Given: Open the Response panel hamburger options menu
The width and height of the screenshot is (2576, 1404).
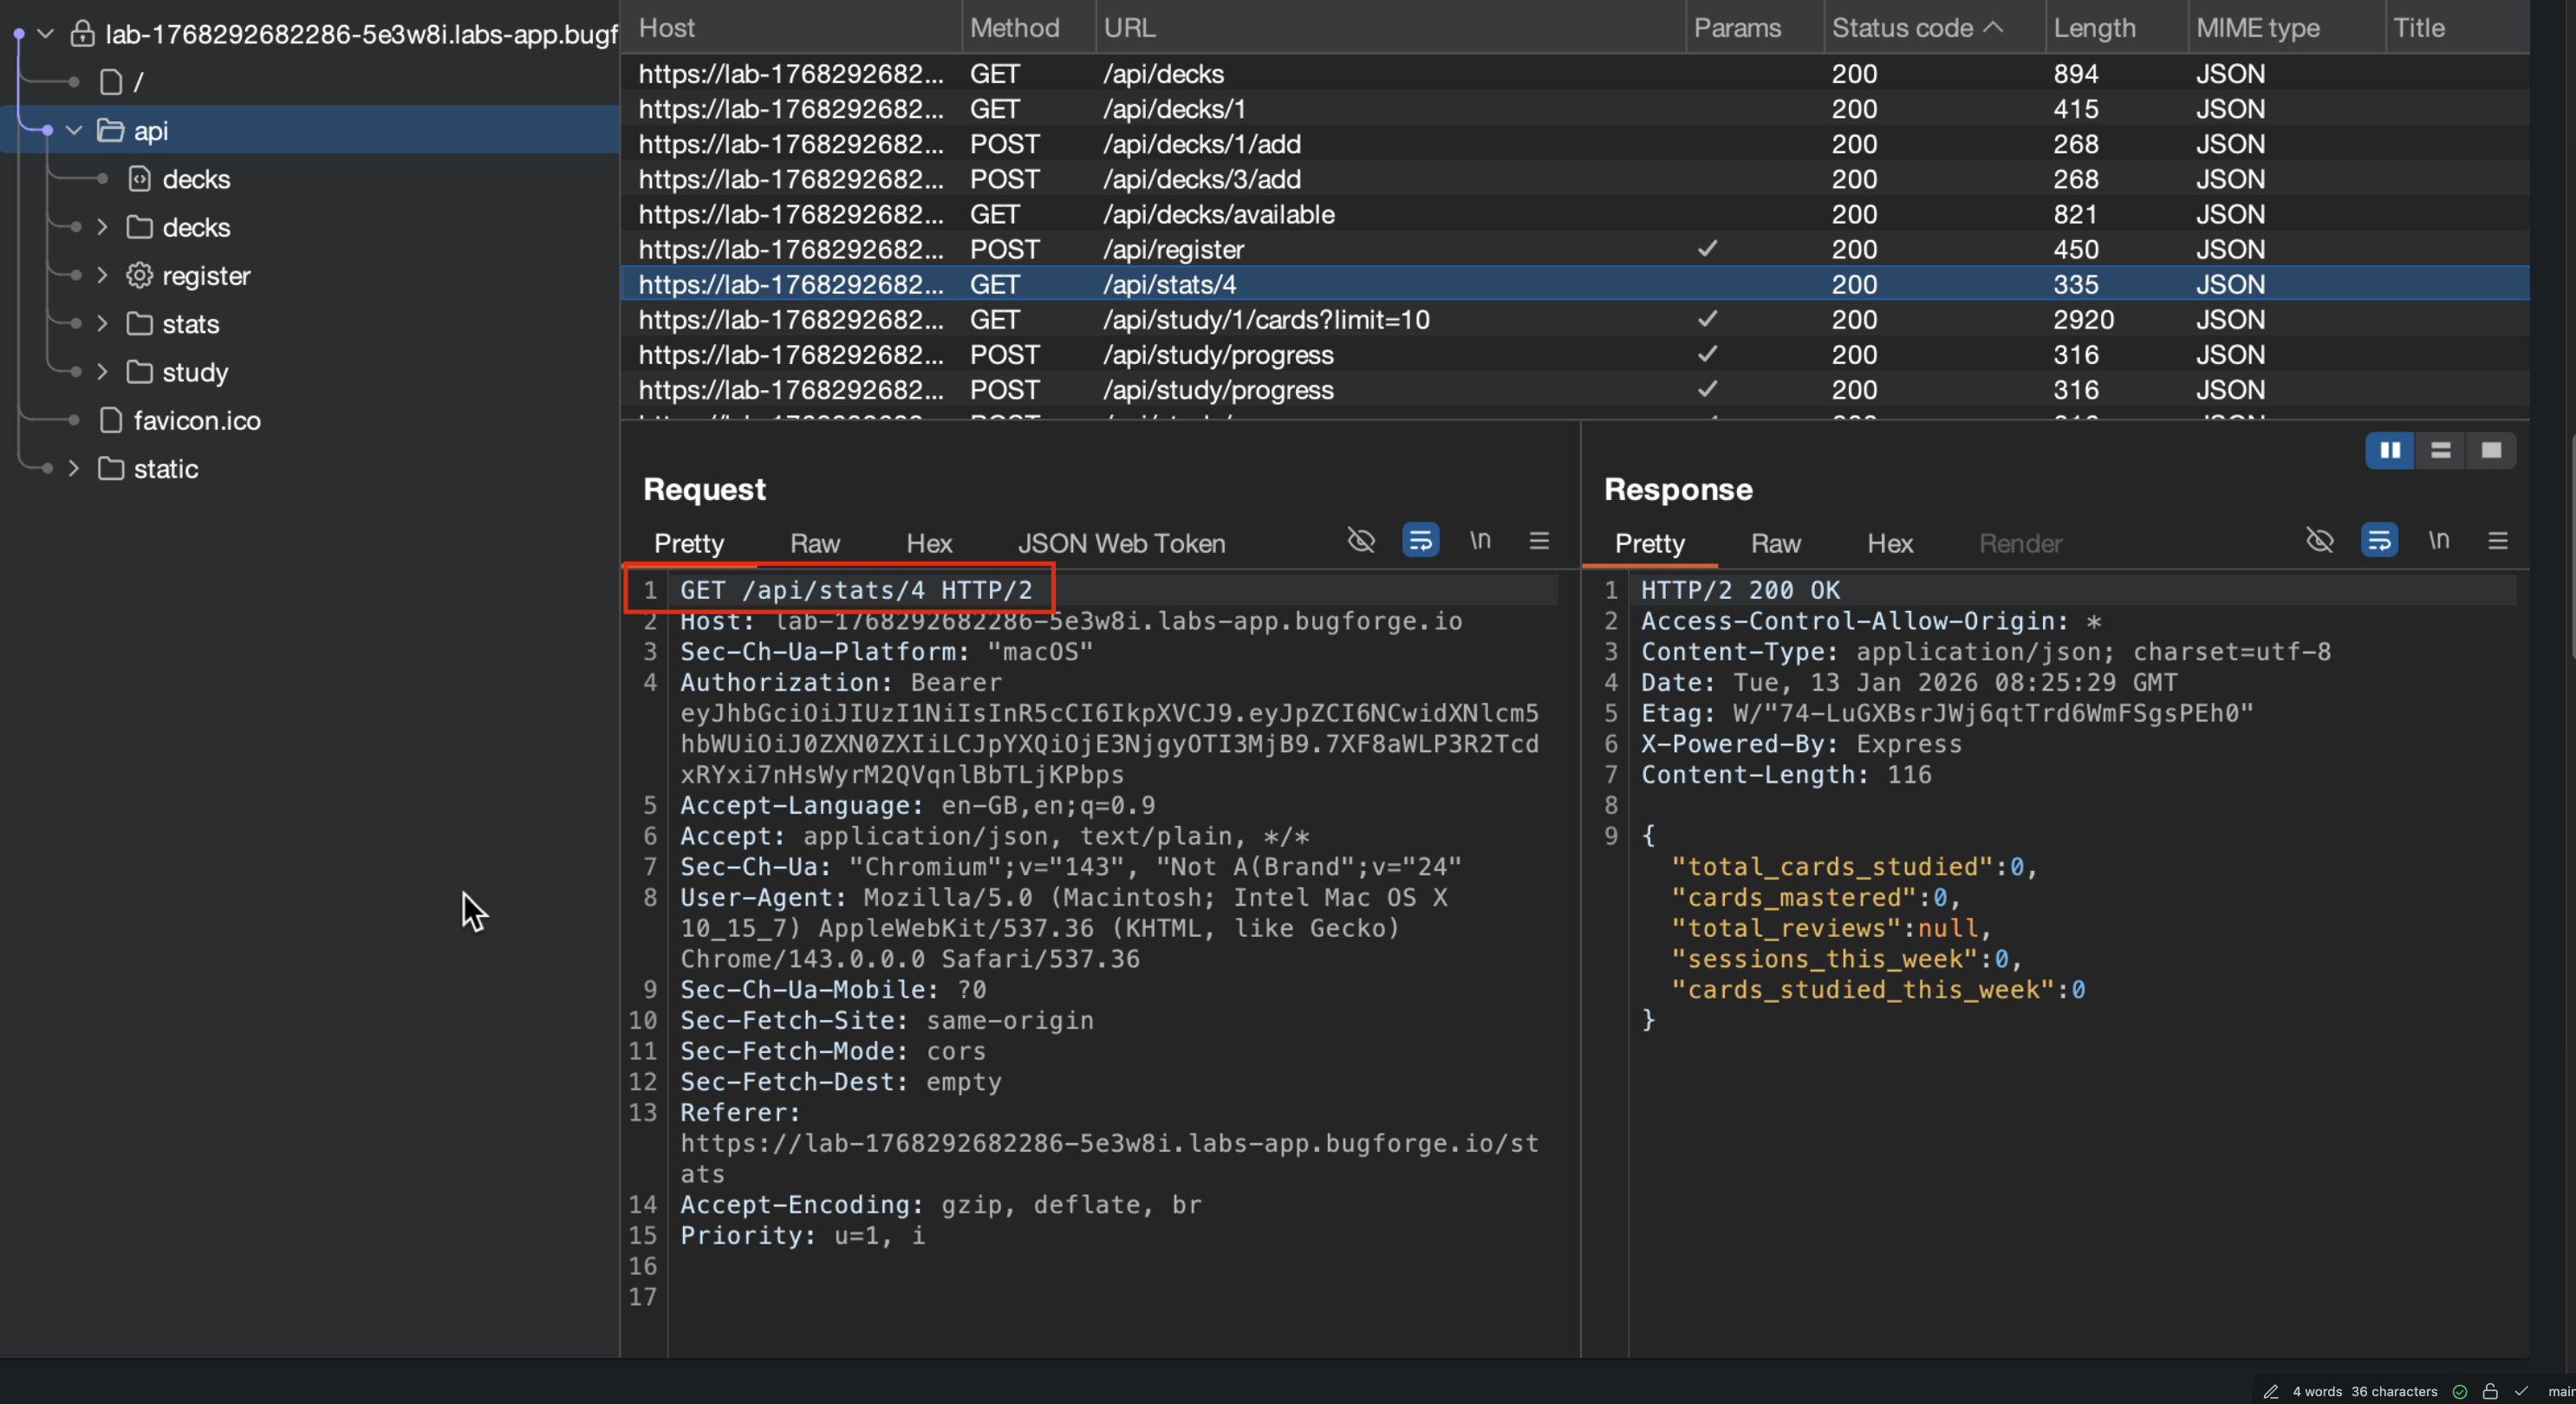Looking at the screenshot, I should [2497, 541].
